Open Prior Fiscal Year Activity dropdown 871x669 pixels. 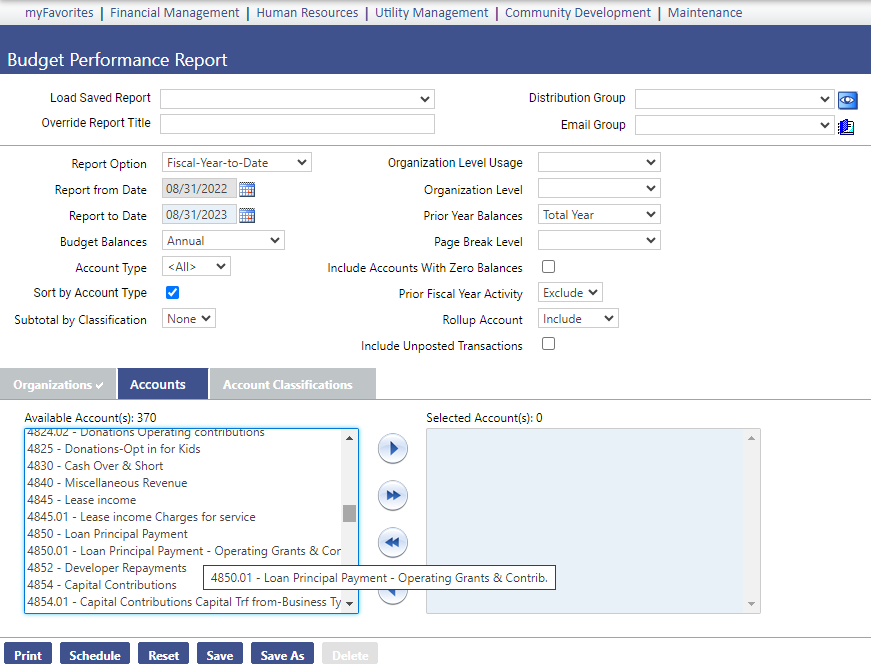pos(570,293)
